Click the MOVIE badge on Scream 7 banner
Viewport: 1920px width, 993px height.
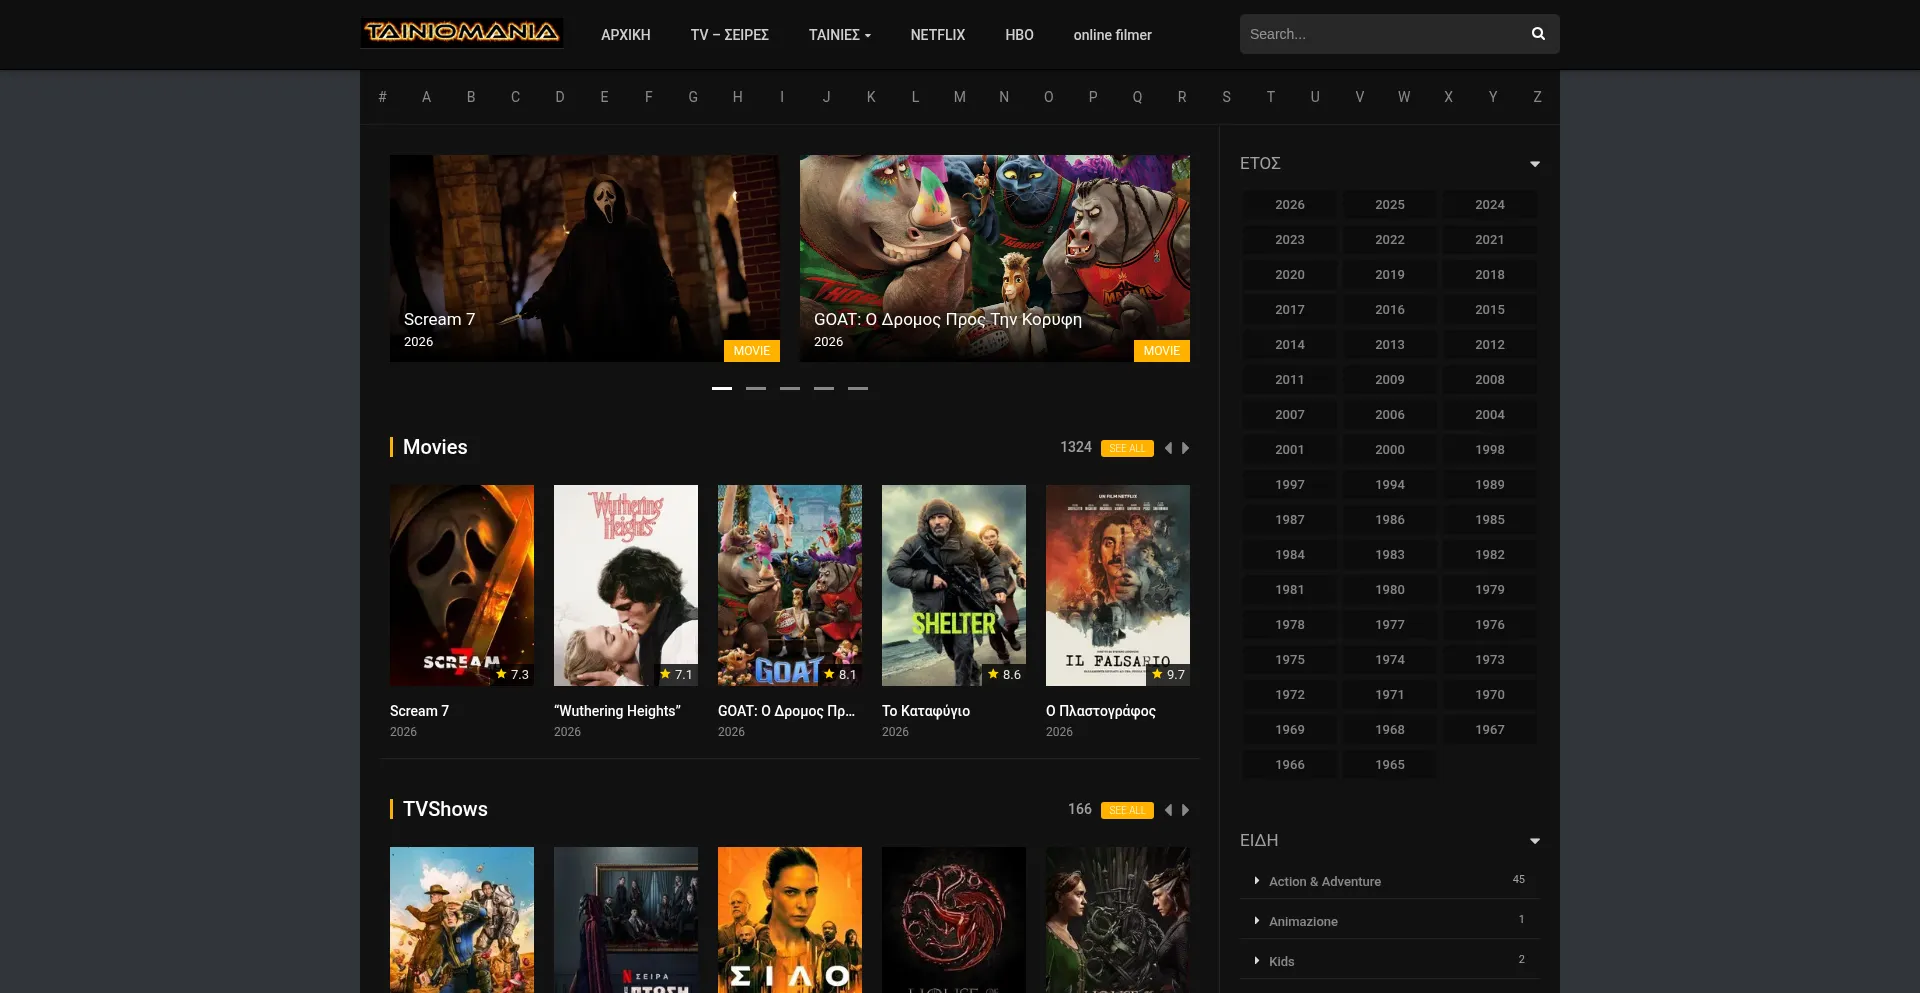(752, 351)
